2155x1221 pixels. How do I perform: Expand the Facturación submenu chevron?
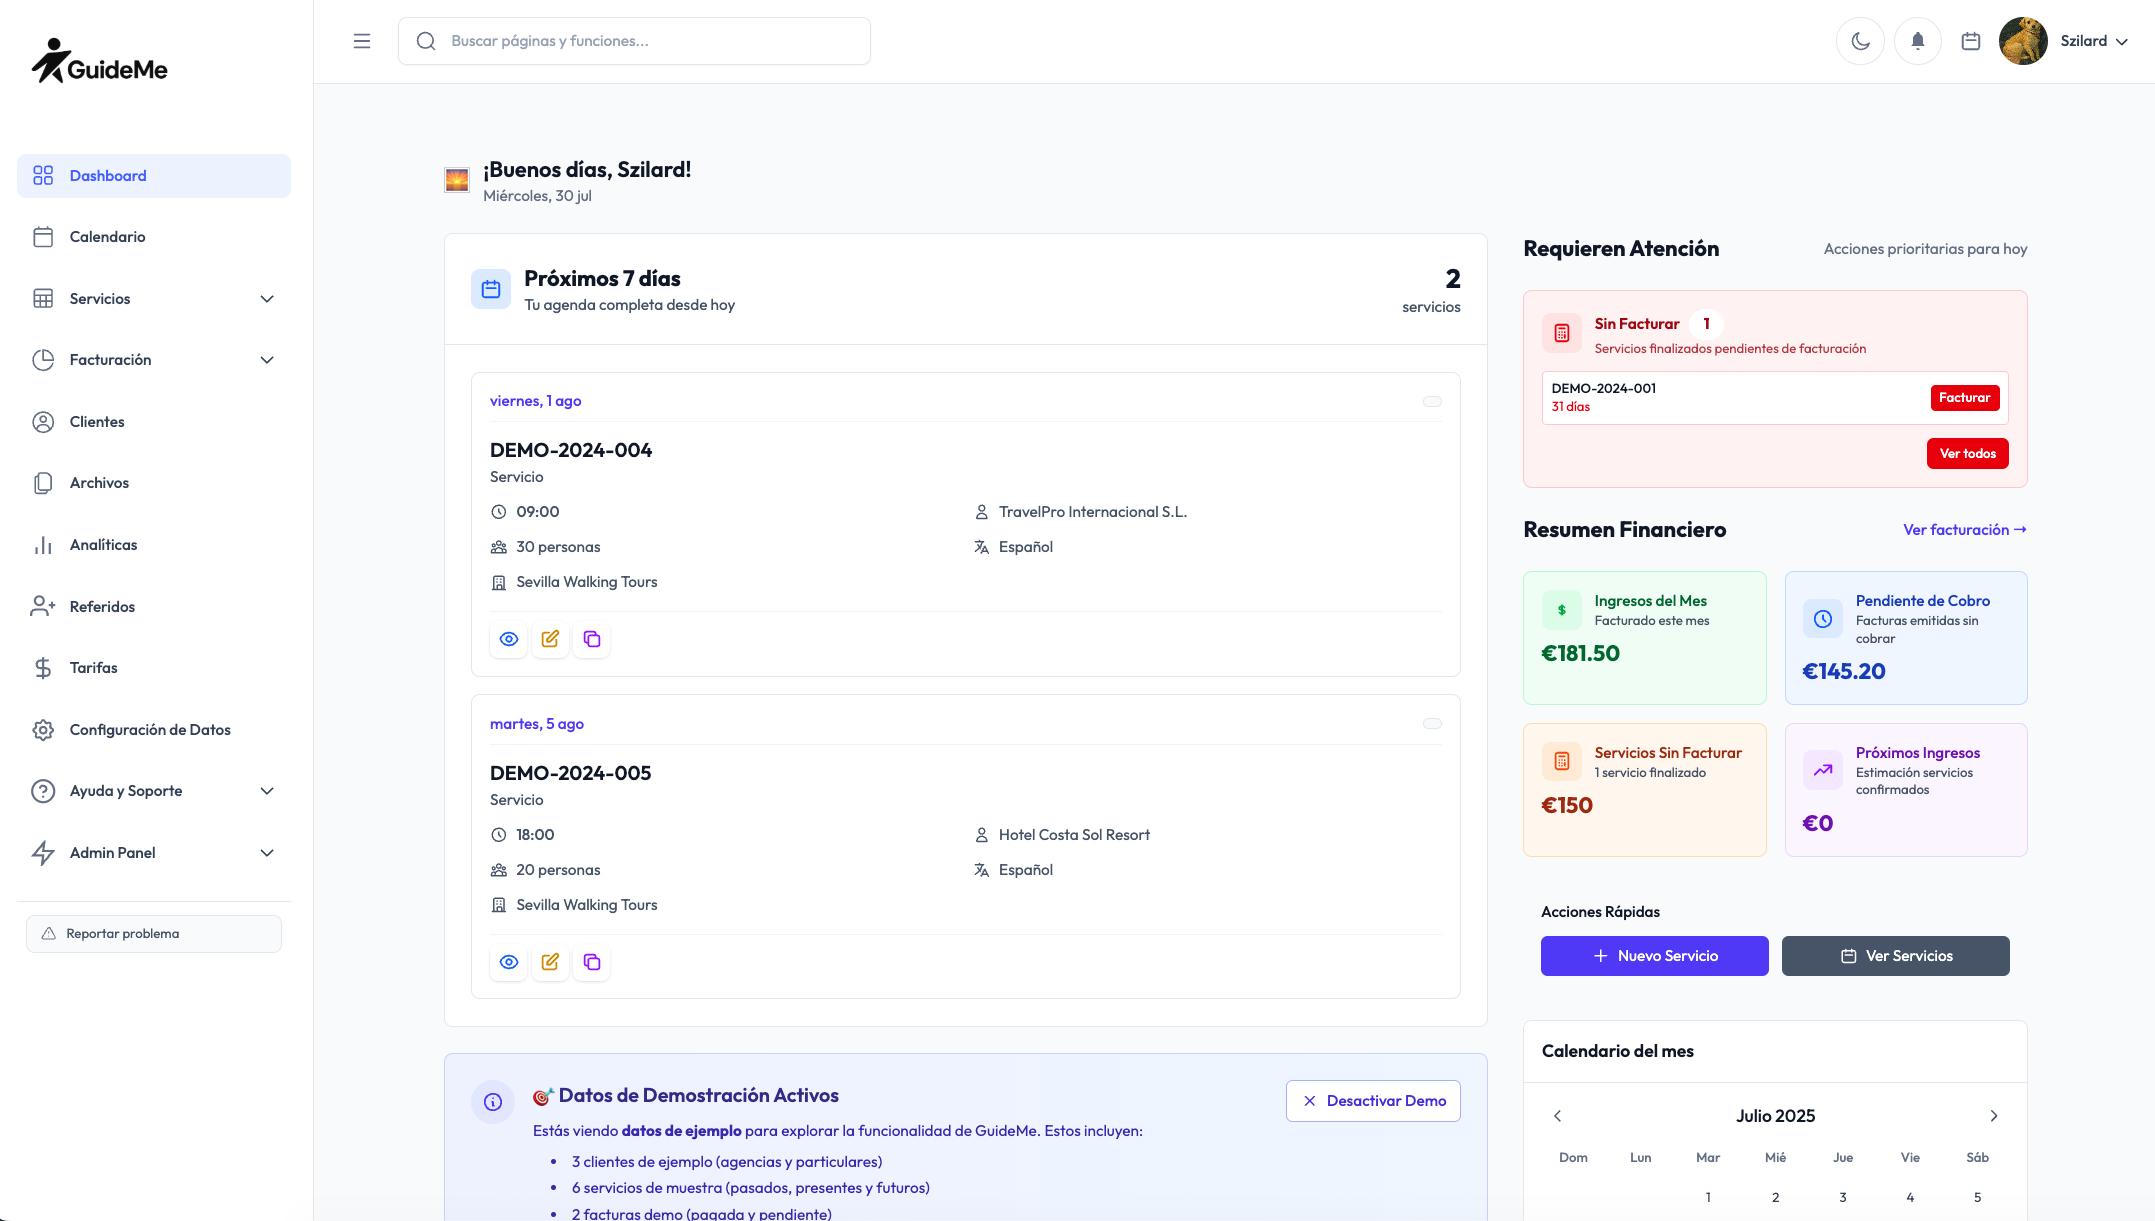pyautogui.click(x=267, y=360)
